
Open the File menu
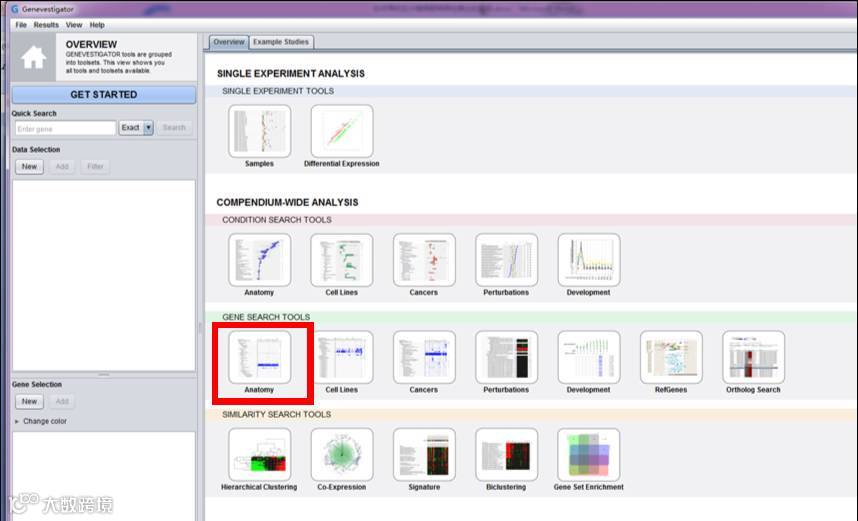pyautogui.click(x=21, y=25)
